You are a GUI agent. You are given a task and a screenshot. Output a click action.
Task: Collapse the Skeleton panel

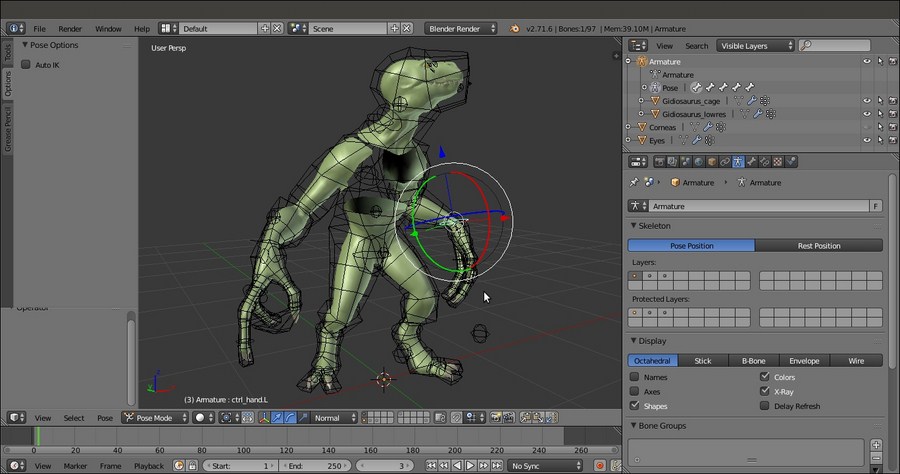[x=633, y=226]
